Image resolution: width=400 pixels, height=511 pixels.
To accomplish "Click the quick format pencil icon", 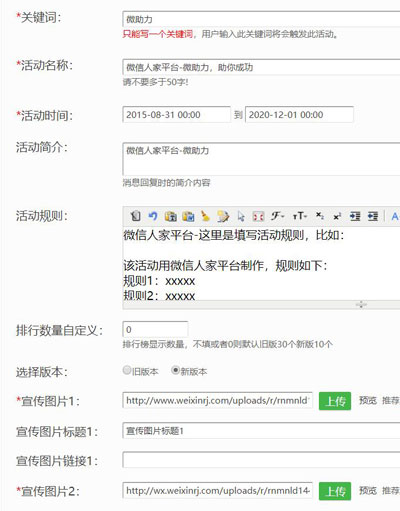I will pyautogui.click(x=223, y=216).
